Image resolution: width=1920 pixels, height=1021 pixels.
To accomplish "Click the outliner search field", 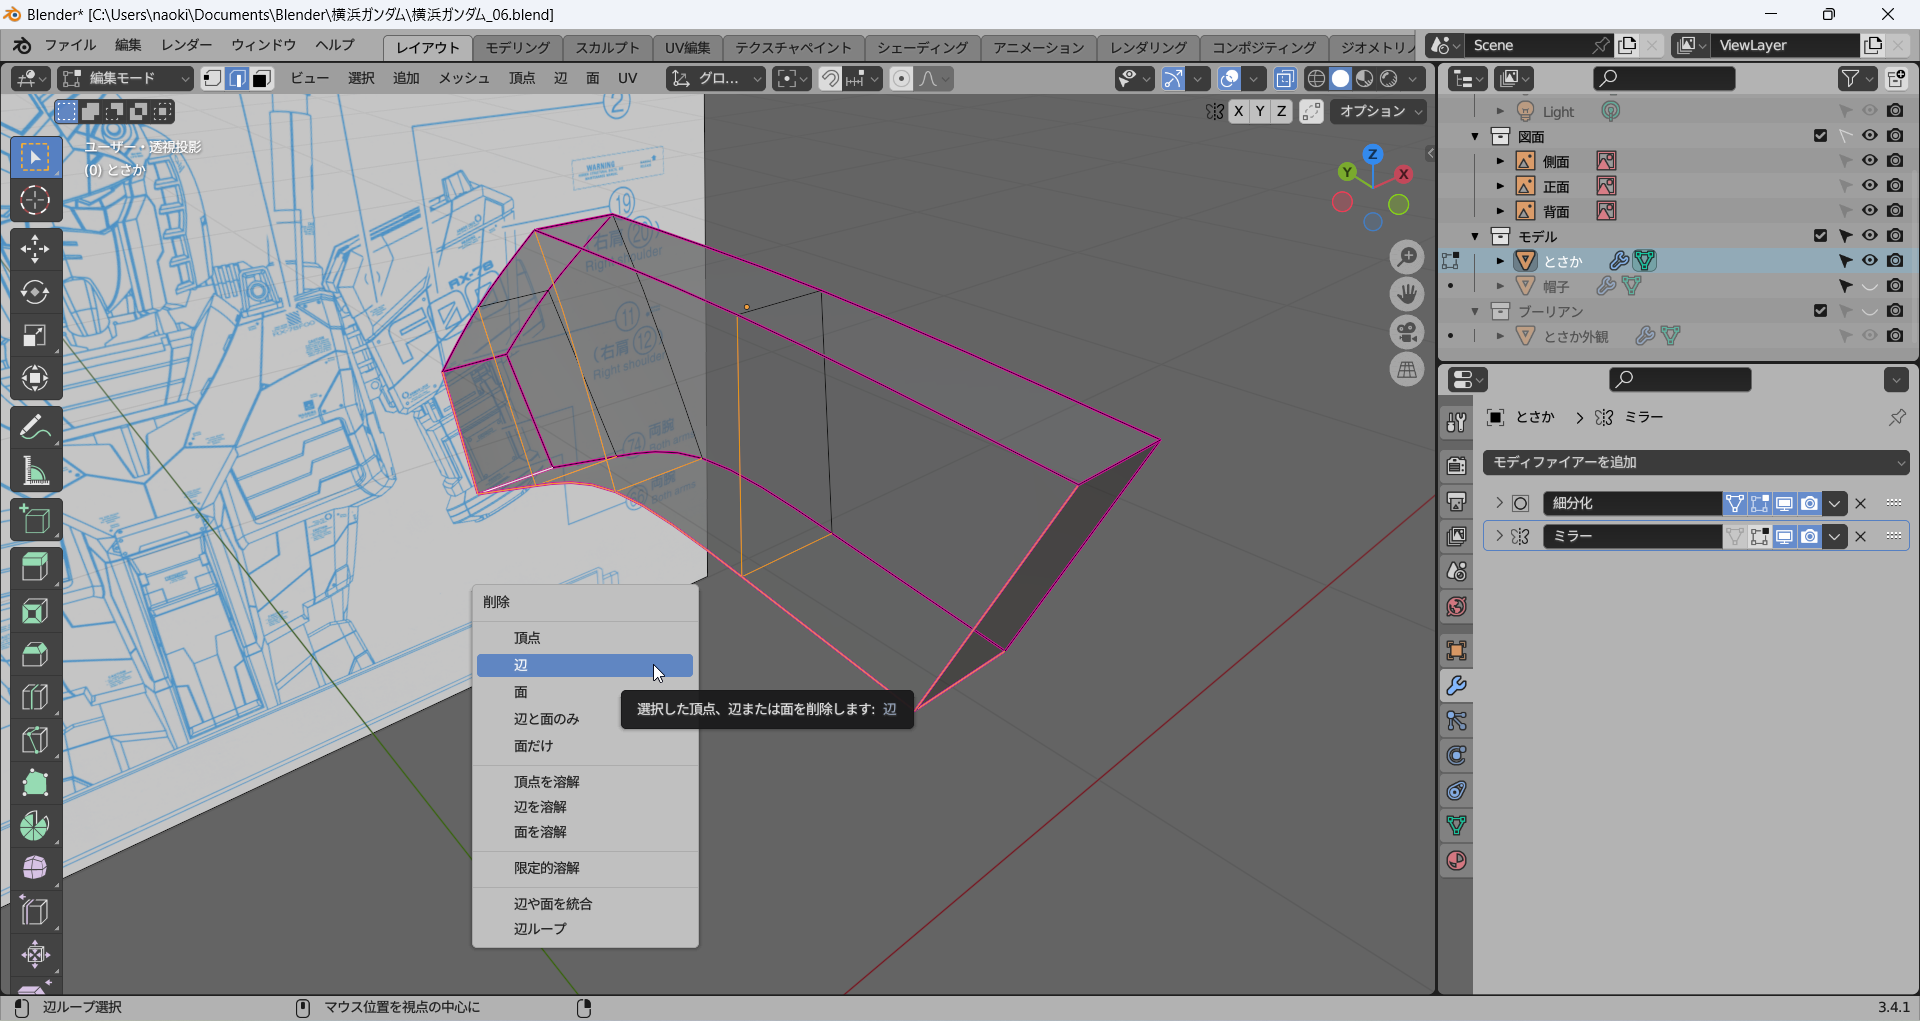I will (x=1664, y=79).
